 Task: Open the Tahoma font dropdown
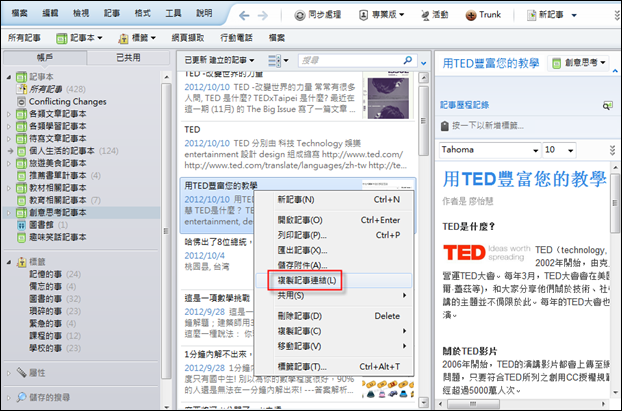[x=535, y=150]
